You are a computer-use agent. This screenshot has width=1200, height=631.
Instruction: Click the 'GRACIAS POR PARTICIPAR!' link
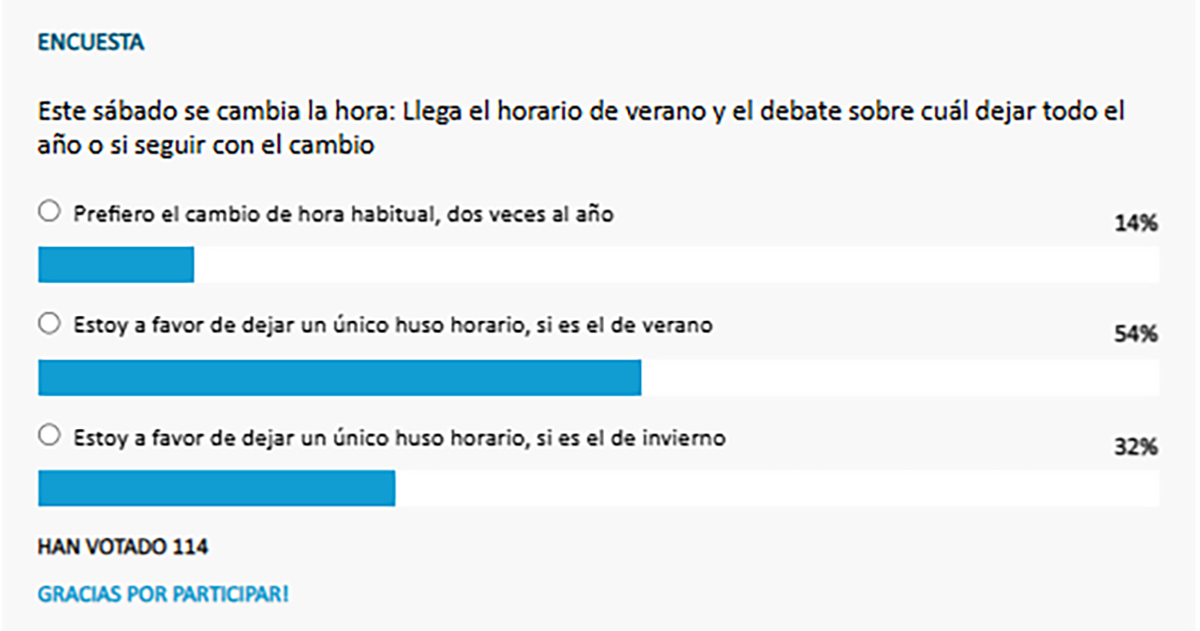pyautogui.click(x=163, y=594)
